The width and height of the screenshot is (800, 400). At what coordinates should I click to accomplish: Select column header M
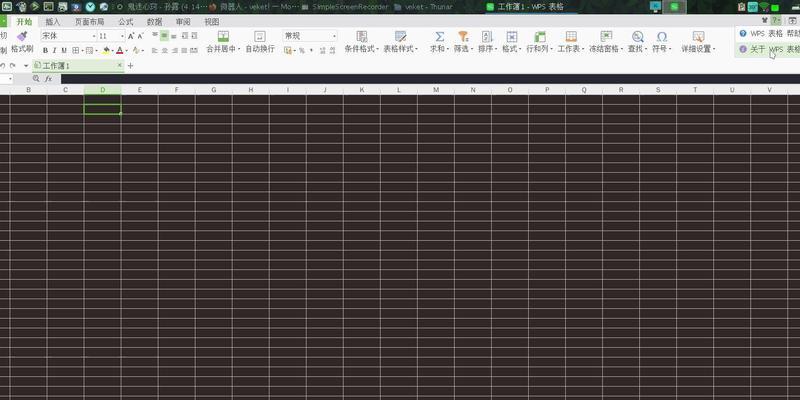coord(436,90)
